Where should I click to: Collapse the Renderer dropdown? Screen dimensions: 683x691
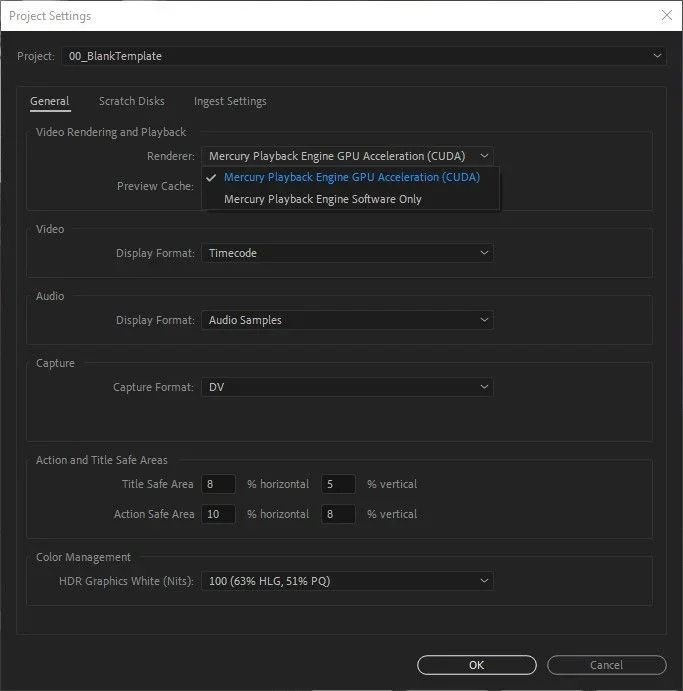pos(347,156)
